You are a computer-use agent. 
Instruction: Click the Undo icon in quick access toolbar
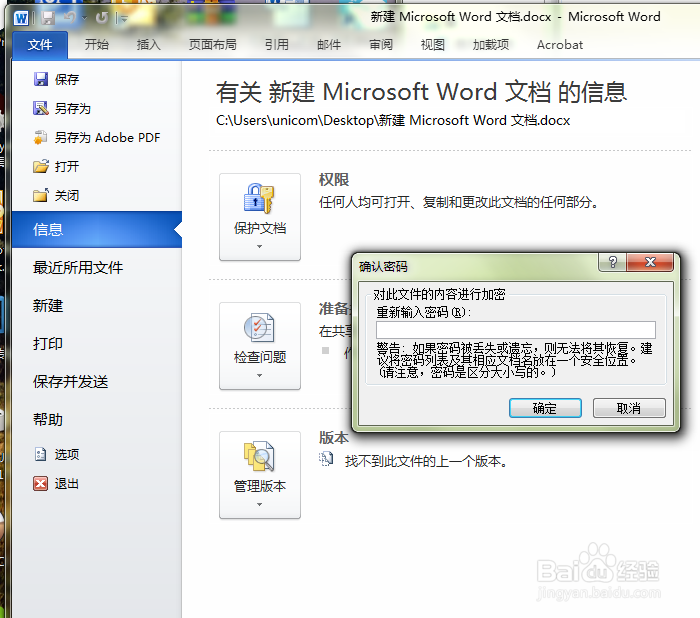70,18
